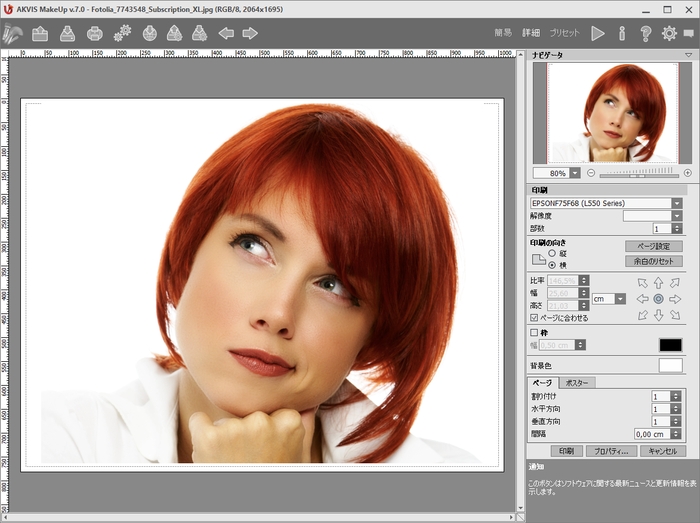Align image to top-left arrow
This screenshot has height=523, width=700.
coord(642,283)
